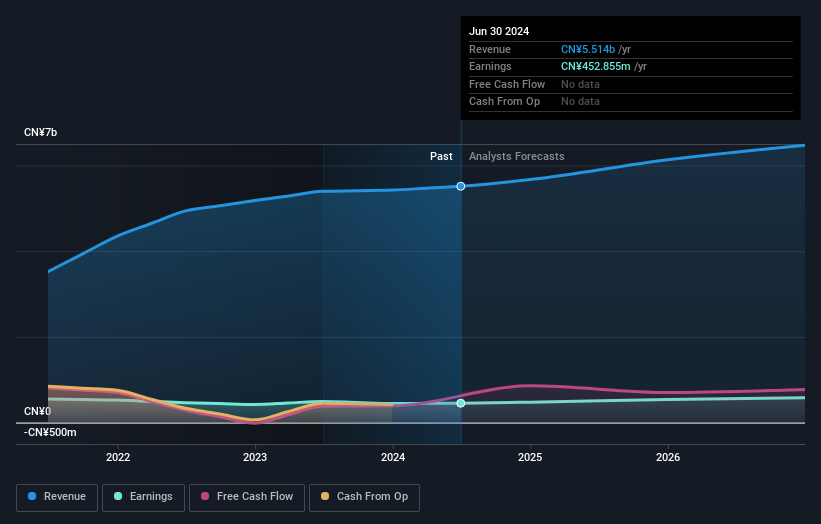
Task: Click the 2026 x-axis label
Action: 668,457
